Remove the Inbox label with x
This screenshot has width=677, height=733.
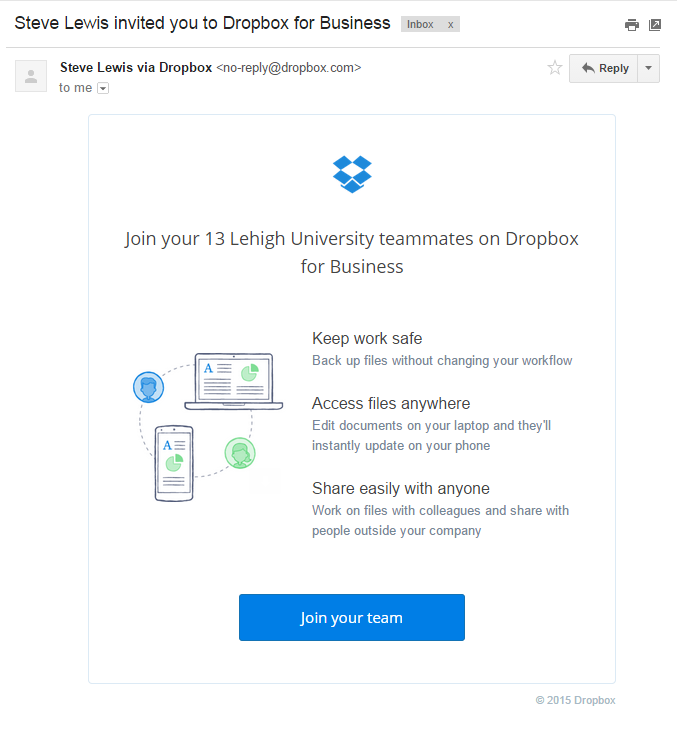pyautogui.click(x=450, y=24)
